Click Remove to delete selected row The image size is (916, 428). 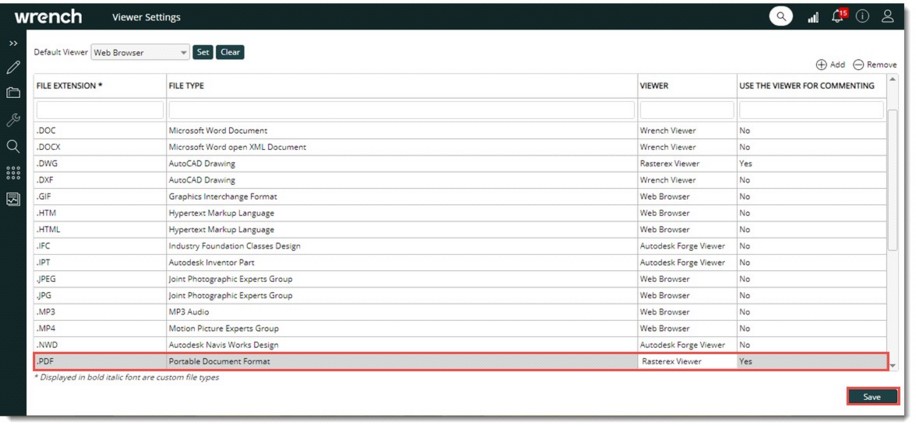point(875,65)
